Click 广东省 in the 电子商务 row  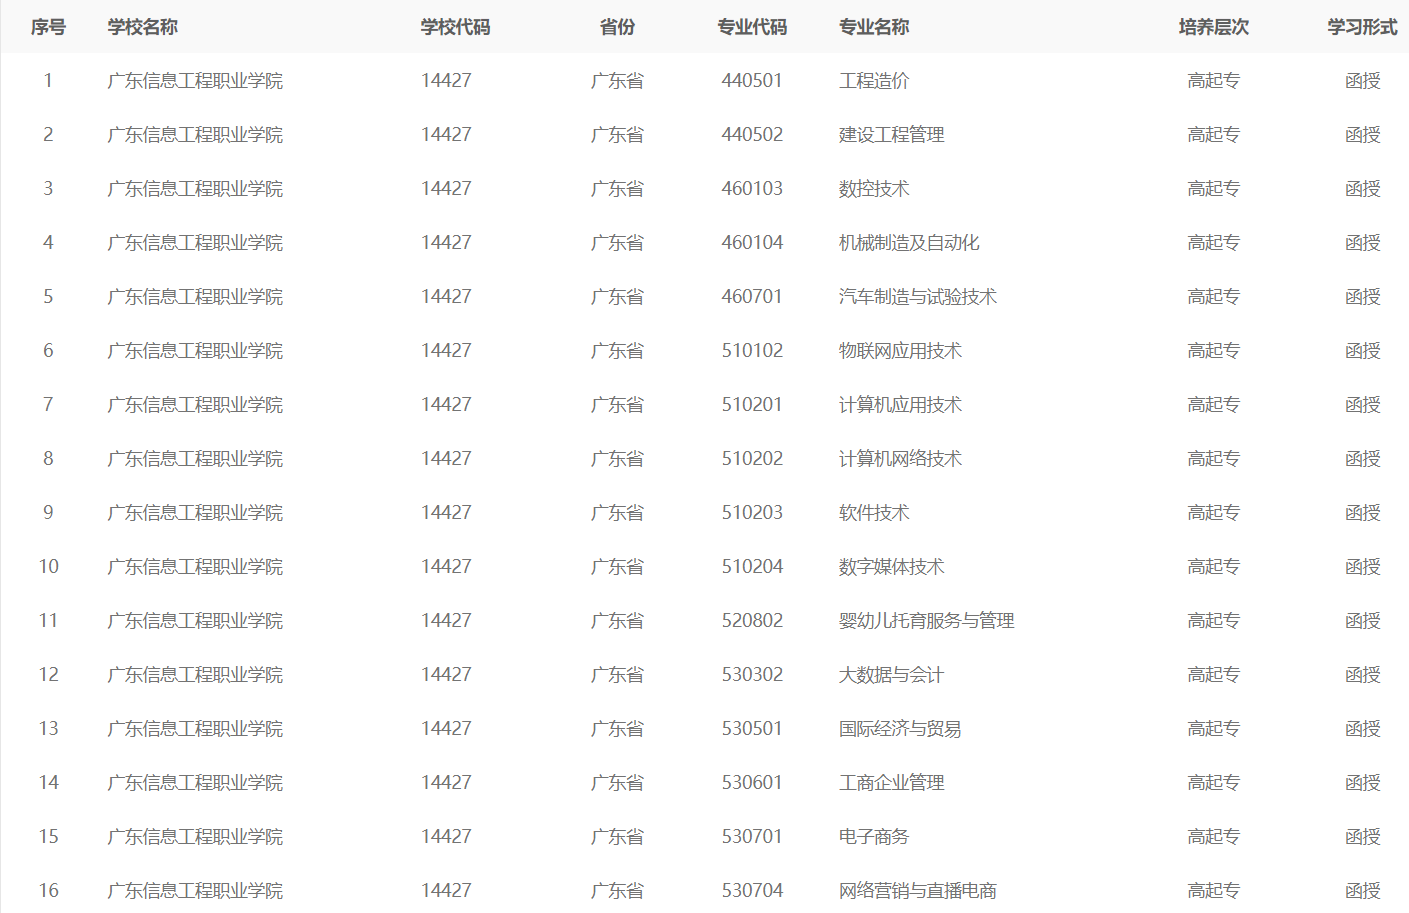(617, 837)
